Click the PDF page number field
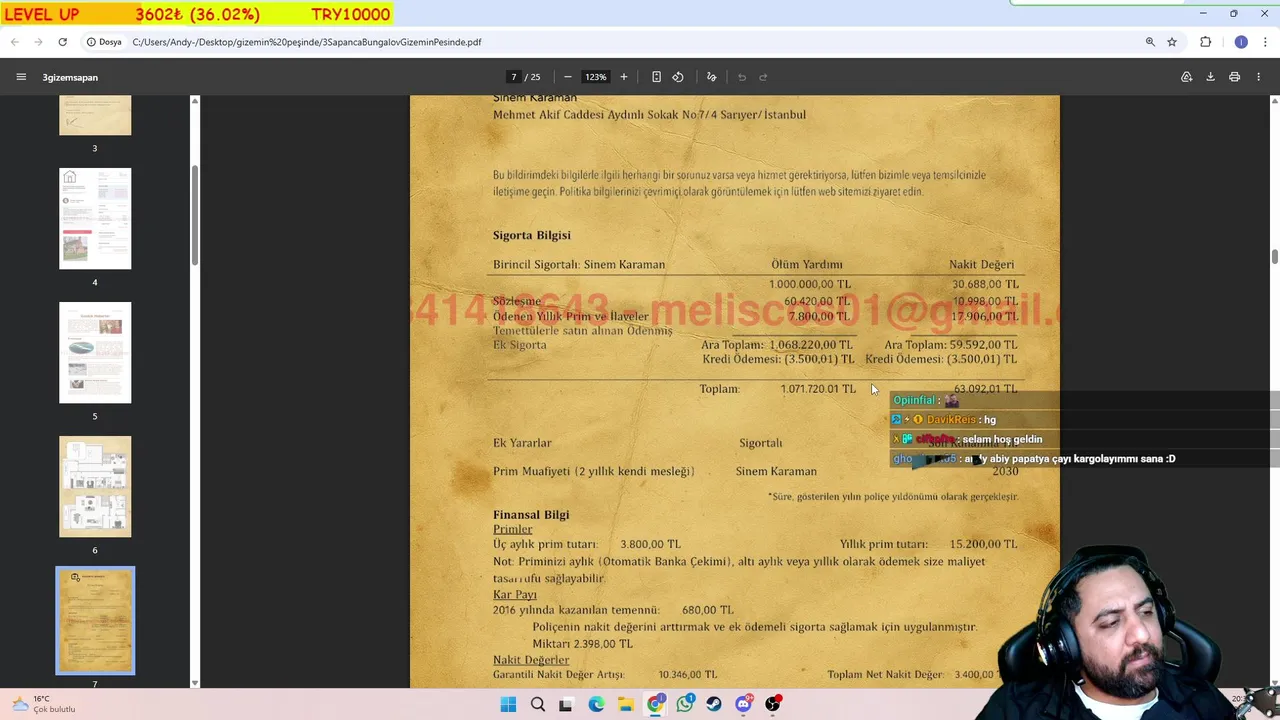Viewport: 1280px width, 720px height. [514, 77]
